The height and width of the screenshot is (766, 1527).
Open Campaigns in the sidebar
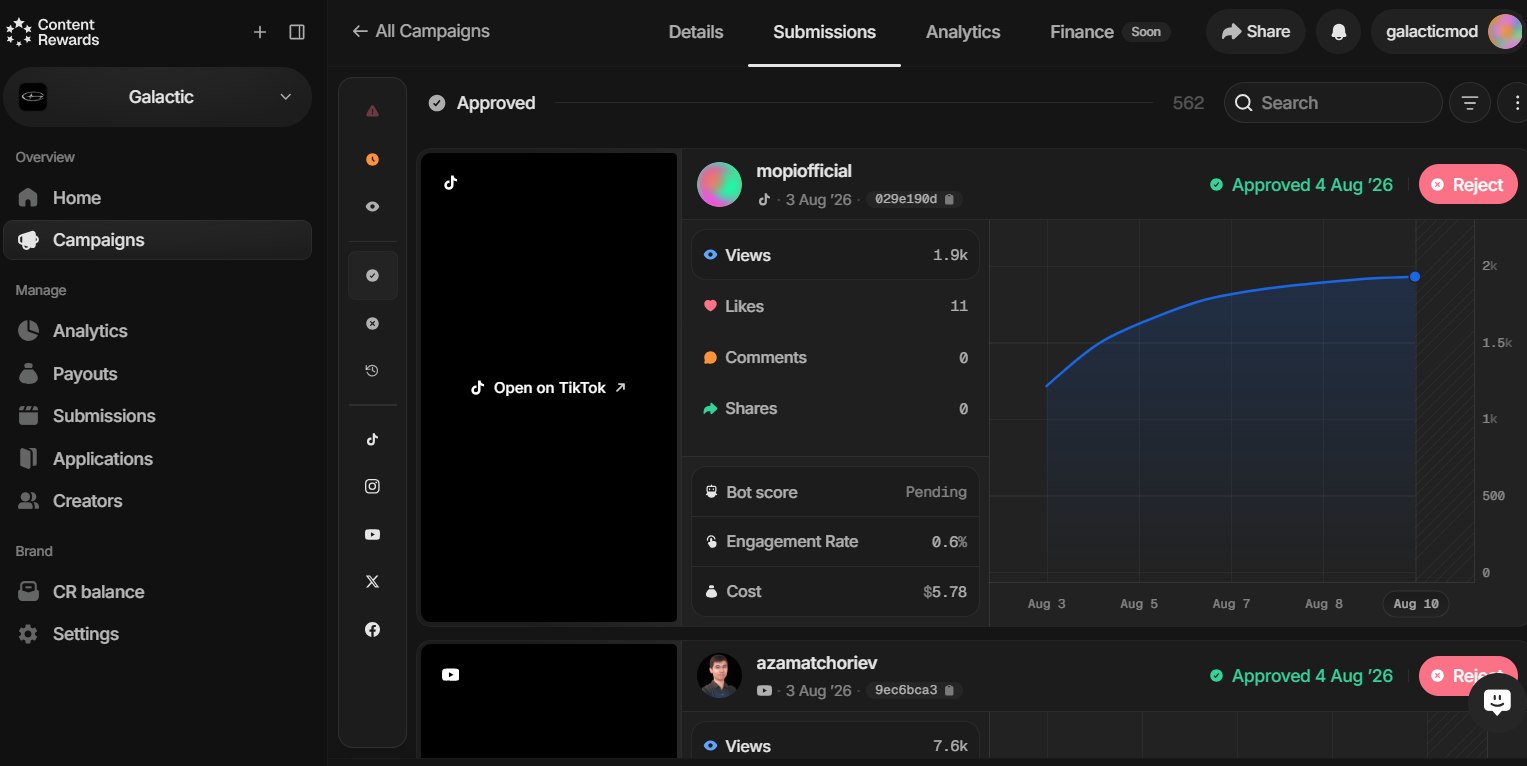pos(158,240)
